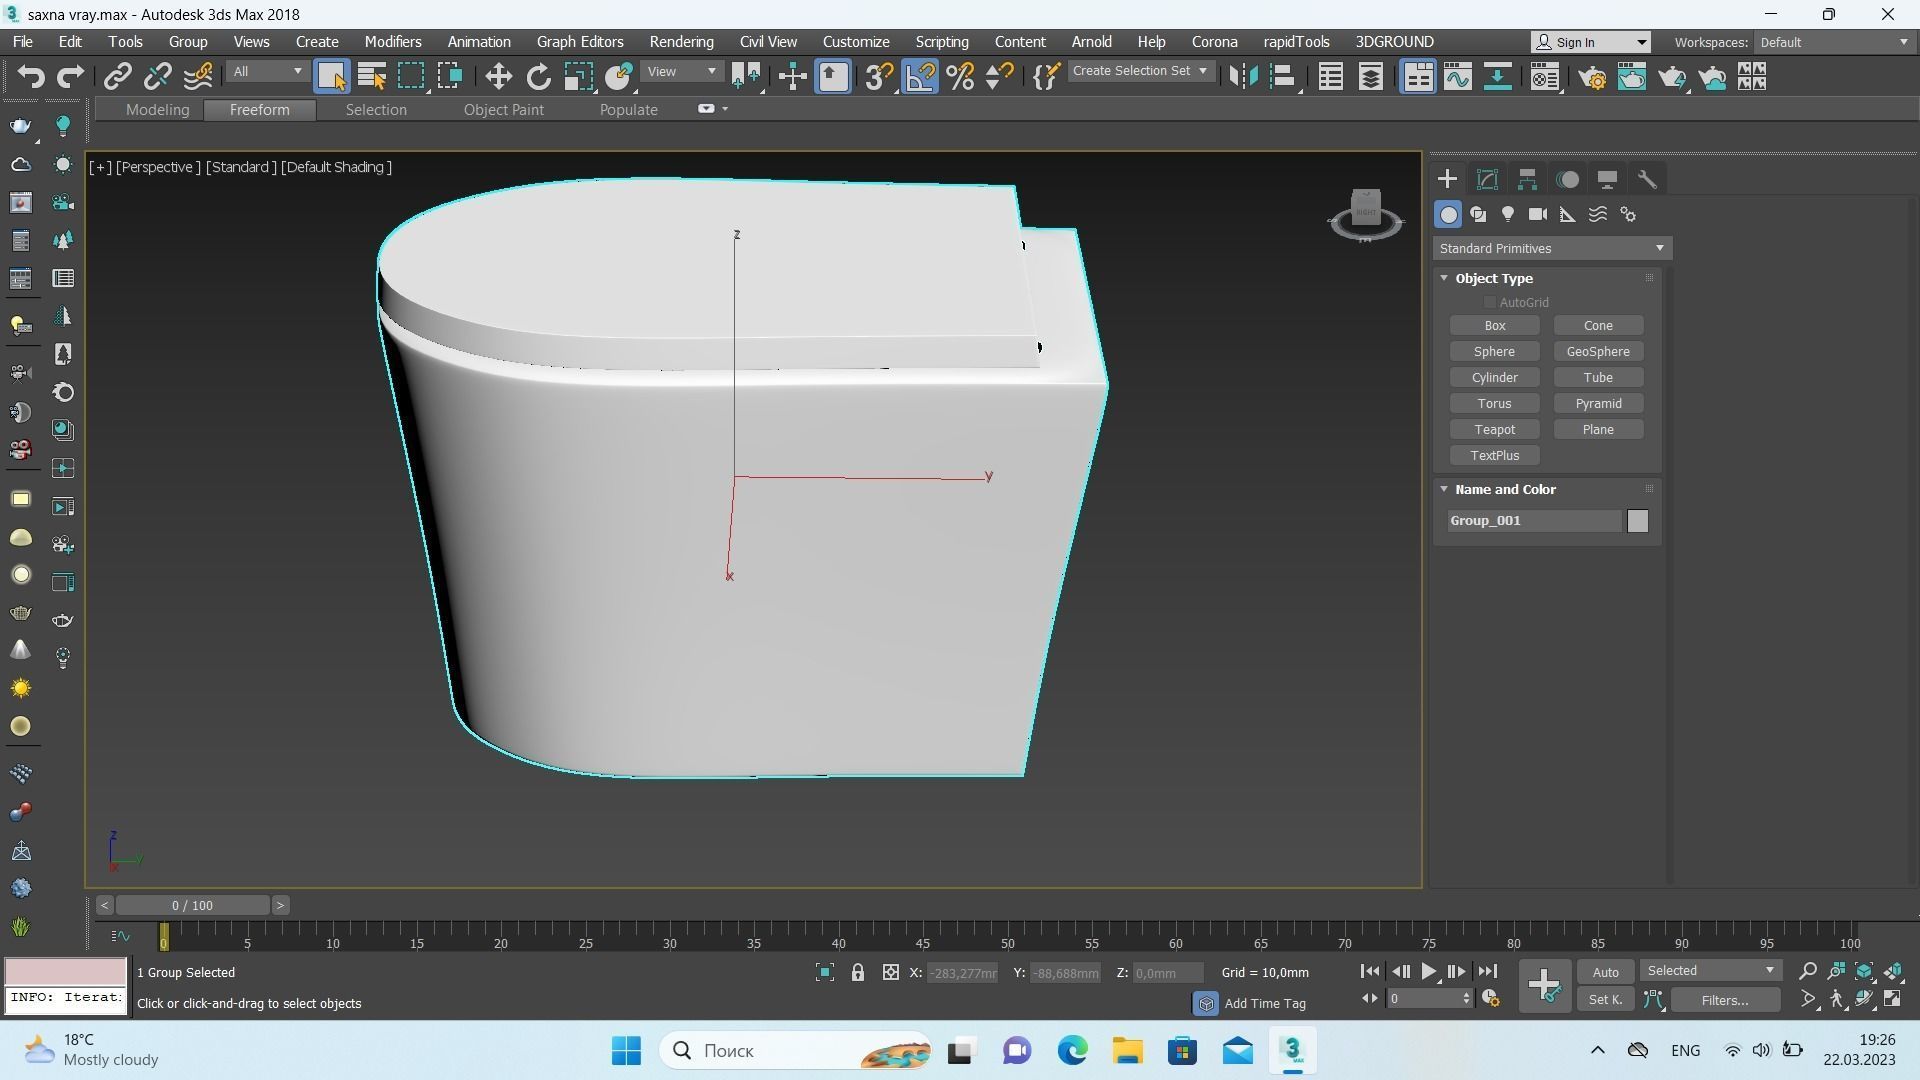The height and width of the screenshot is (1080, 1920).
Task: Toggle Isolate Selection in status bar
Action: tap(824, 973)
